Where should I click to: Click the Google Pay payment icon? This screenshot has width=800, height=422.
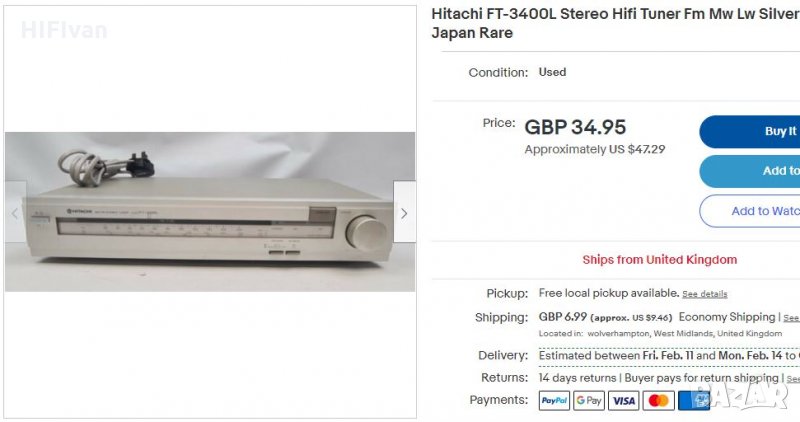pyautogui.click(x=589, y=401)
